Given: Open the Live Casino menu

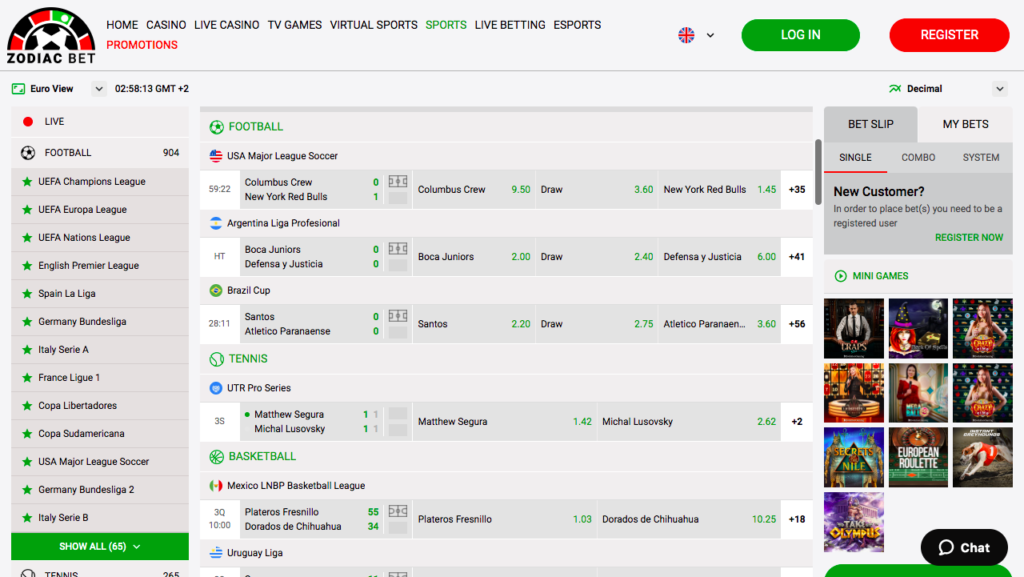Looking at the screenshot, I should tap(227, 25).
